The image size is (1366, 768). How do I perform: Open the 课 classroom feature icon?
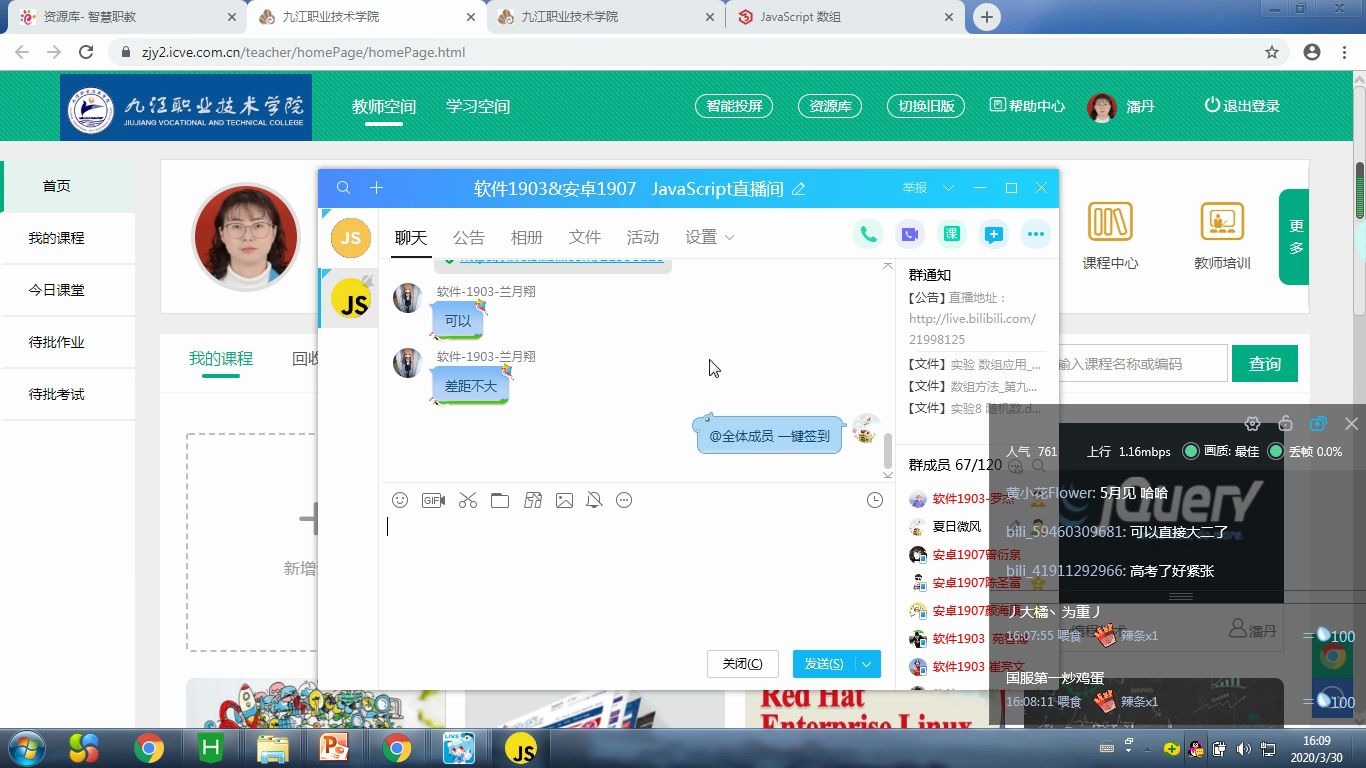click(x=951, y=234)
